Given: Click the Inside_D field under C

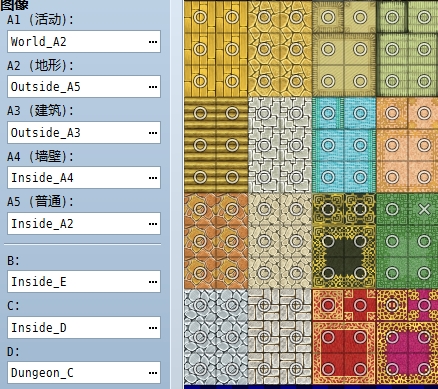Looking at the screenshot, I should coord(84,328).
